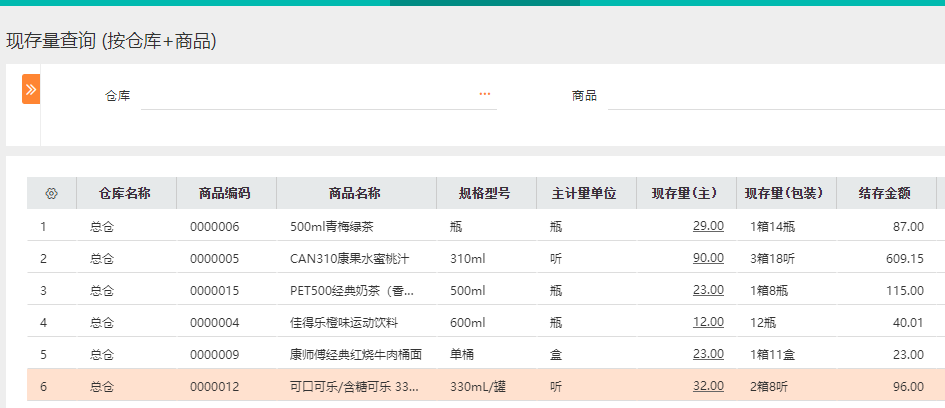The width and height of the screenshot is (945, 408).
Task: Select product name CAN310康果水蜜桃汁
Action: pyautogui.click(x=350, y=259)
